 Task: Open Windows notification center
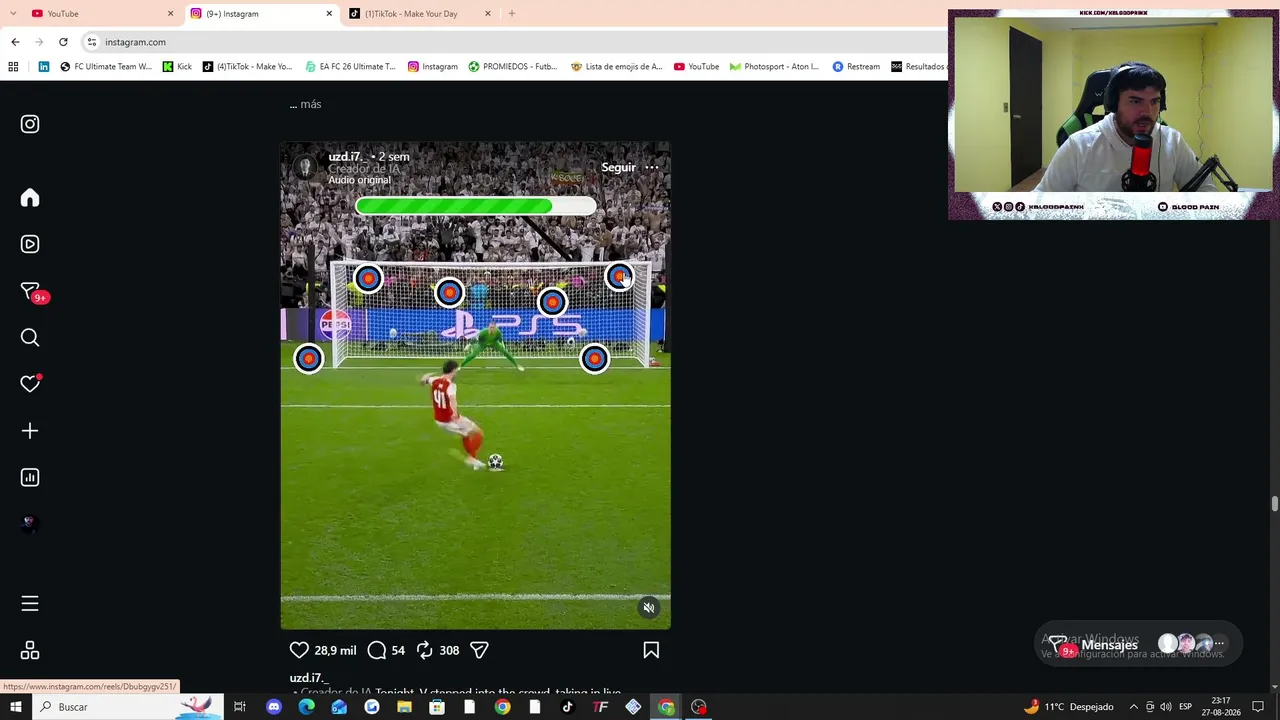[1258, 707]
